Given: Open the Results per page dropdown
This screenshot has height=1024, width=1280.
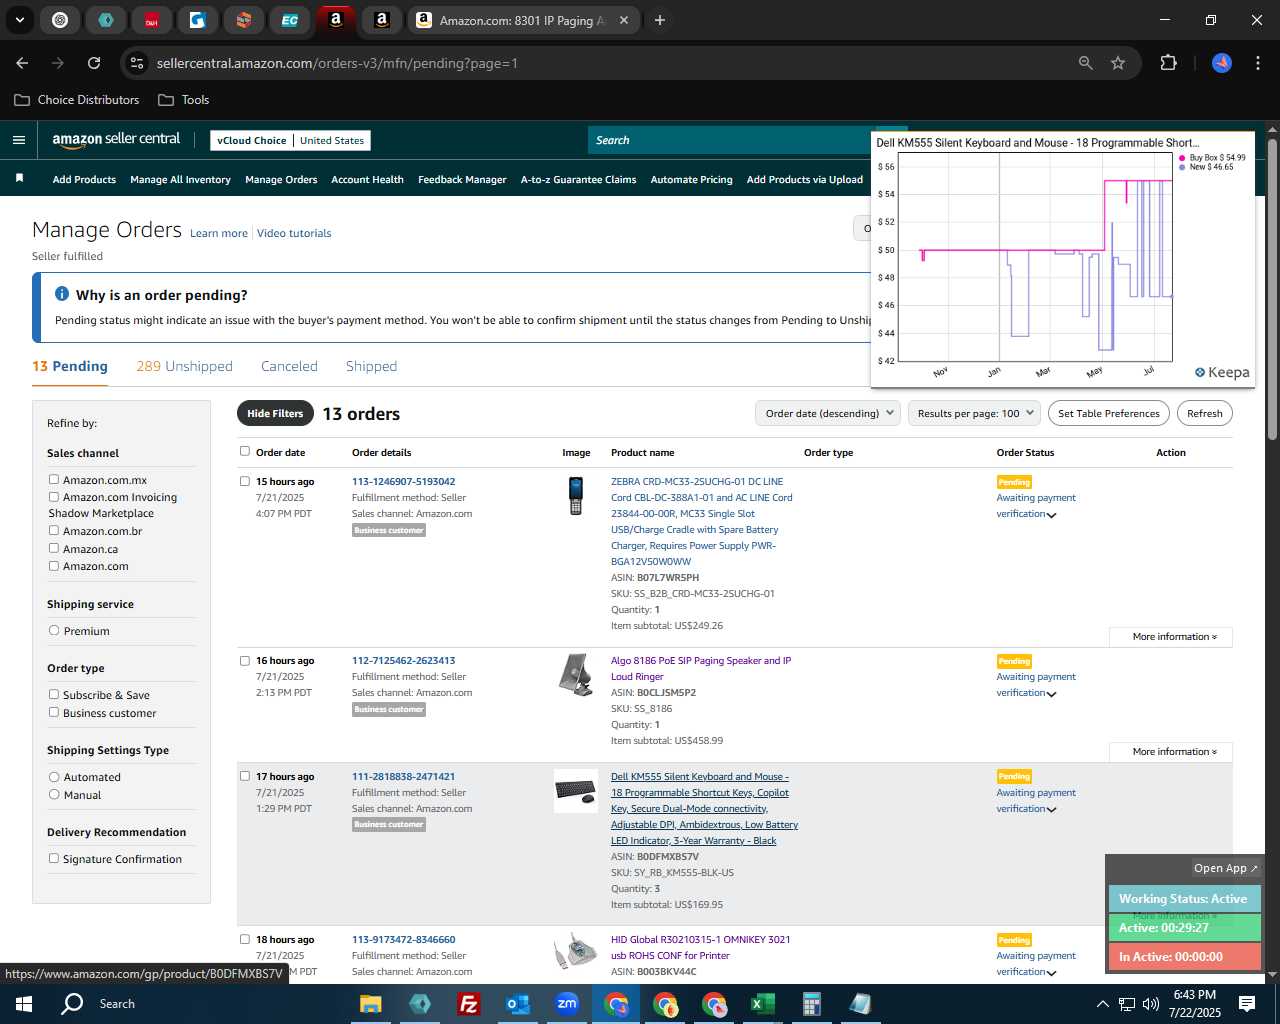Looking at the screenshot, I should 974,413.
